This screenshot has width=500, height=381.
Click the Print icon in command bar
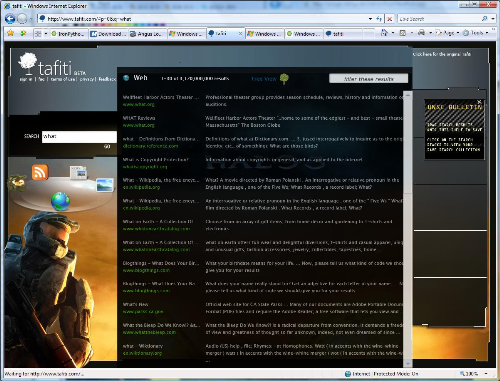(421, 33)
